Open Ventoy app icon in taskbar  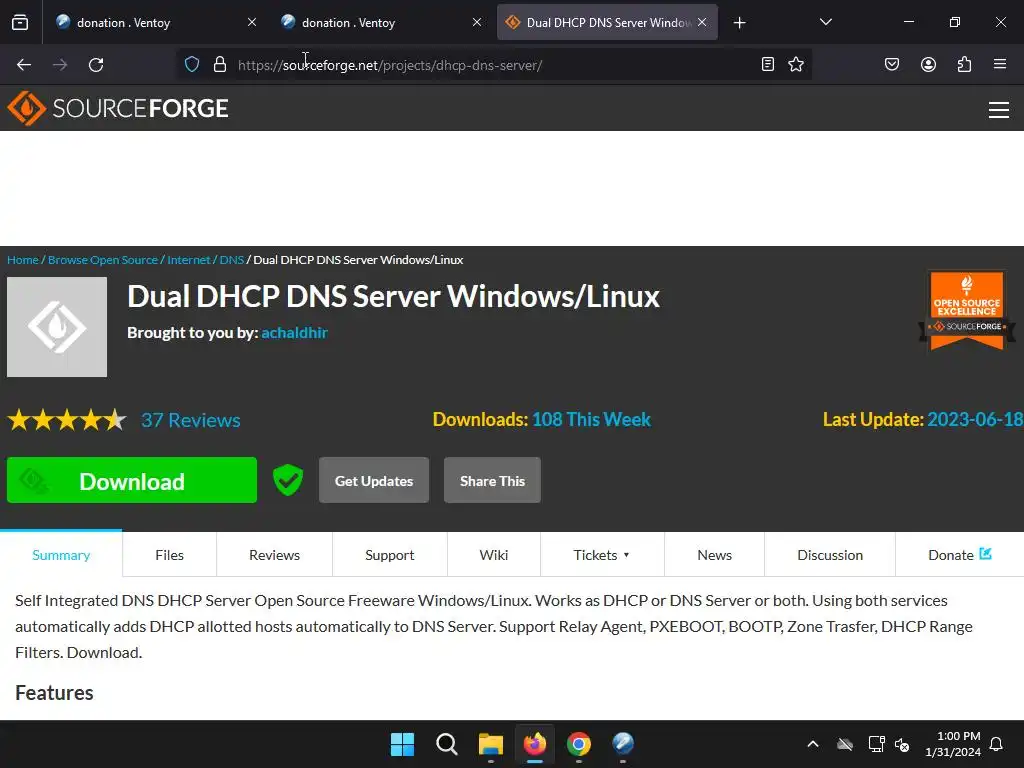click(x=623, y=744)
